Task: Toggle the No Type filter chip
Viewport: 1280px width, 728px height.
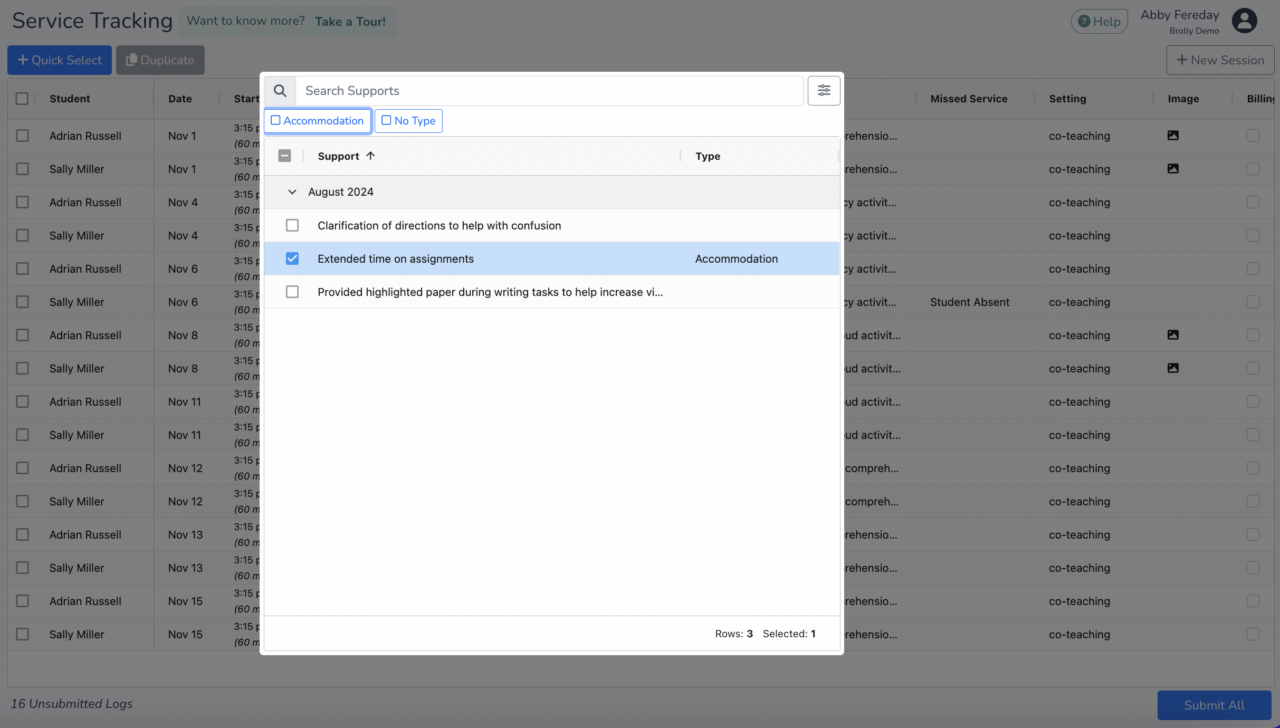Action: pyautogui.click(x=408, y=121)
